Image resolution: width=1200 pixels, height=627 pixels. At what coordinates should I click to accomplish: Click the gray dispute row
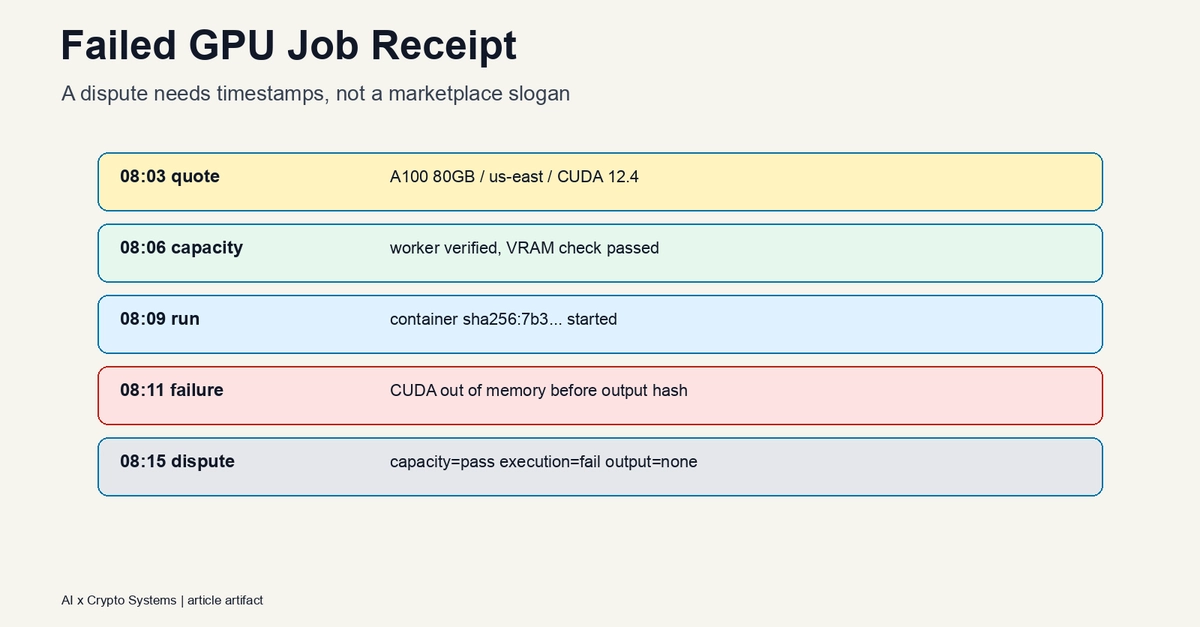tap(600, 467)
